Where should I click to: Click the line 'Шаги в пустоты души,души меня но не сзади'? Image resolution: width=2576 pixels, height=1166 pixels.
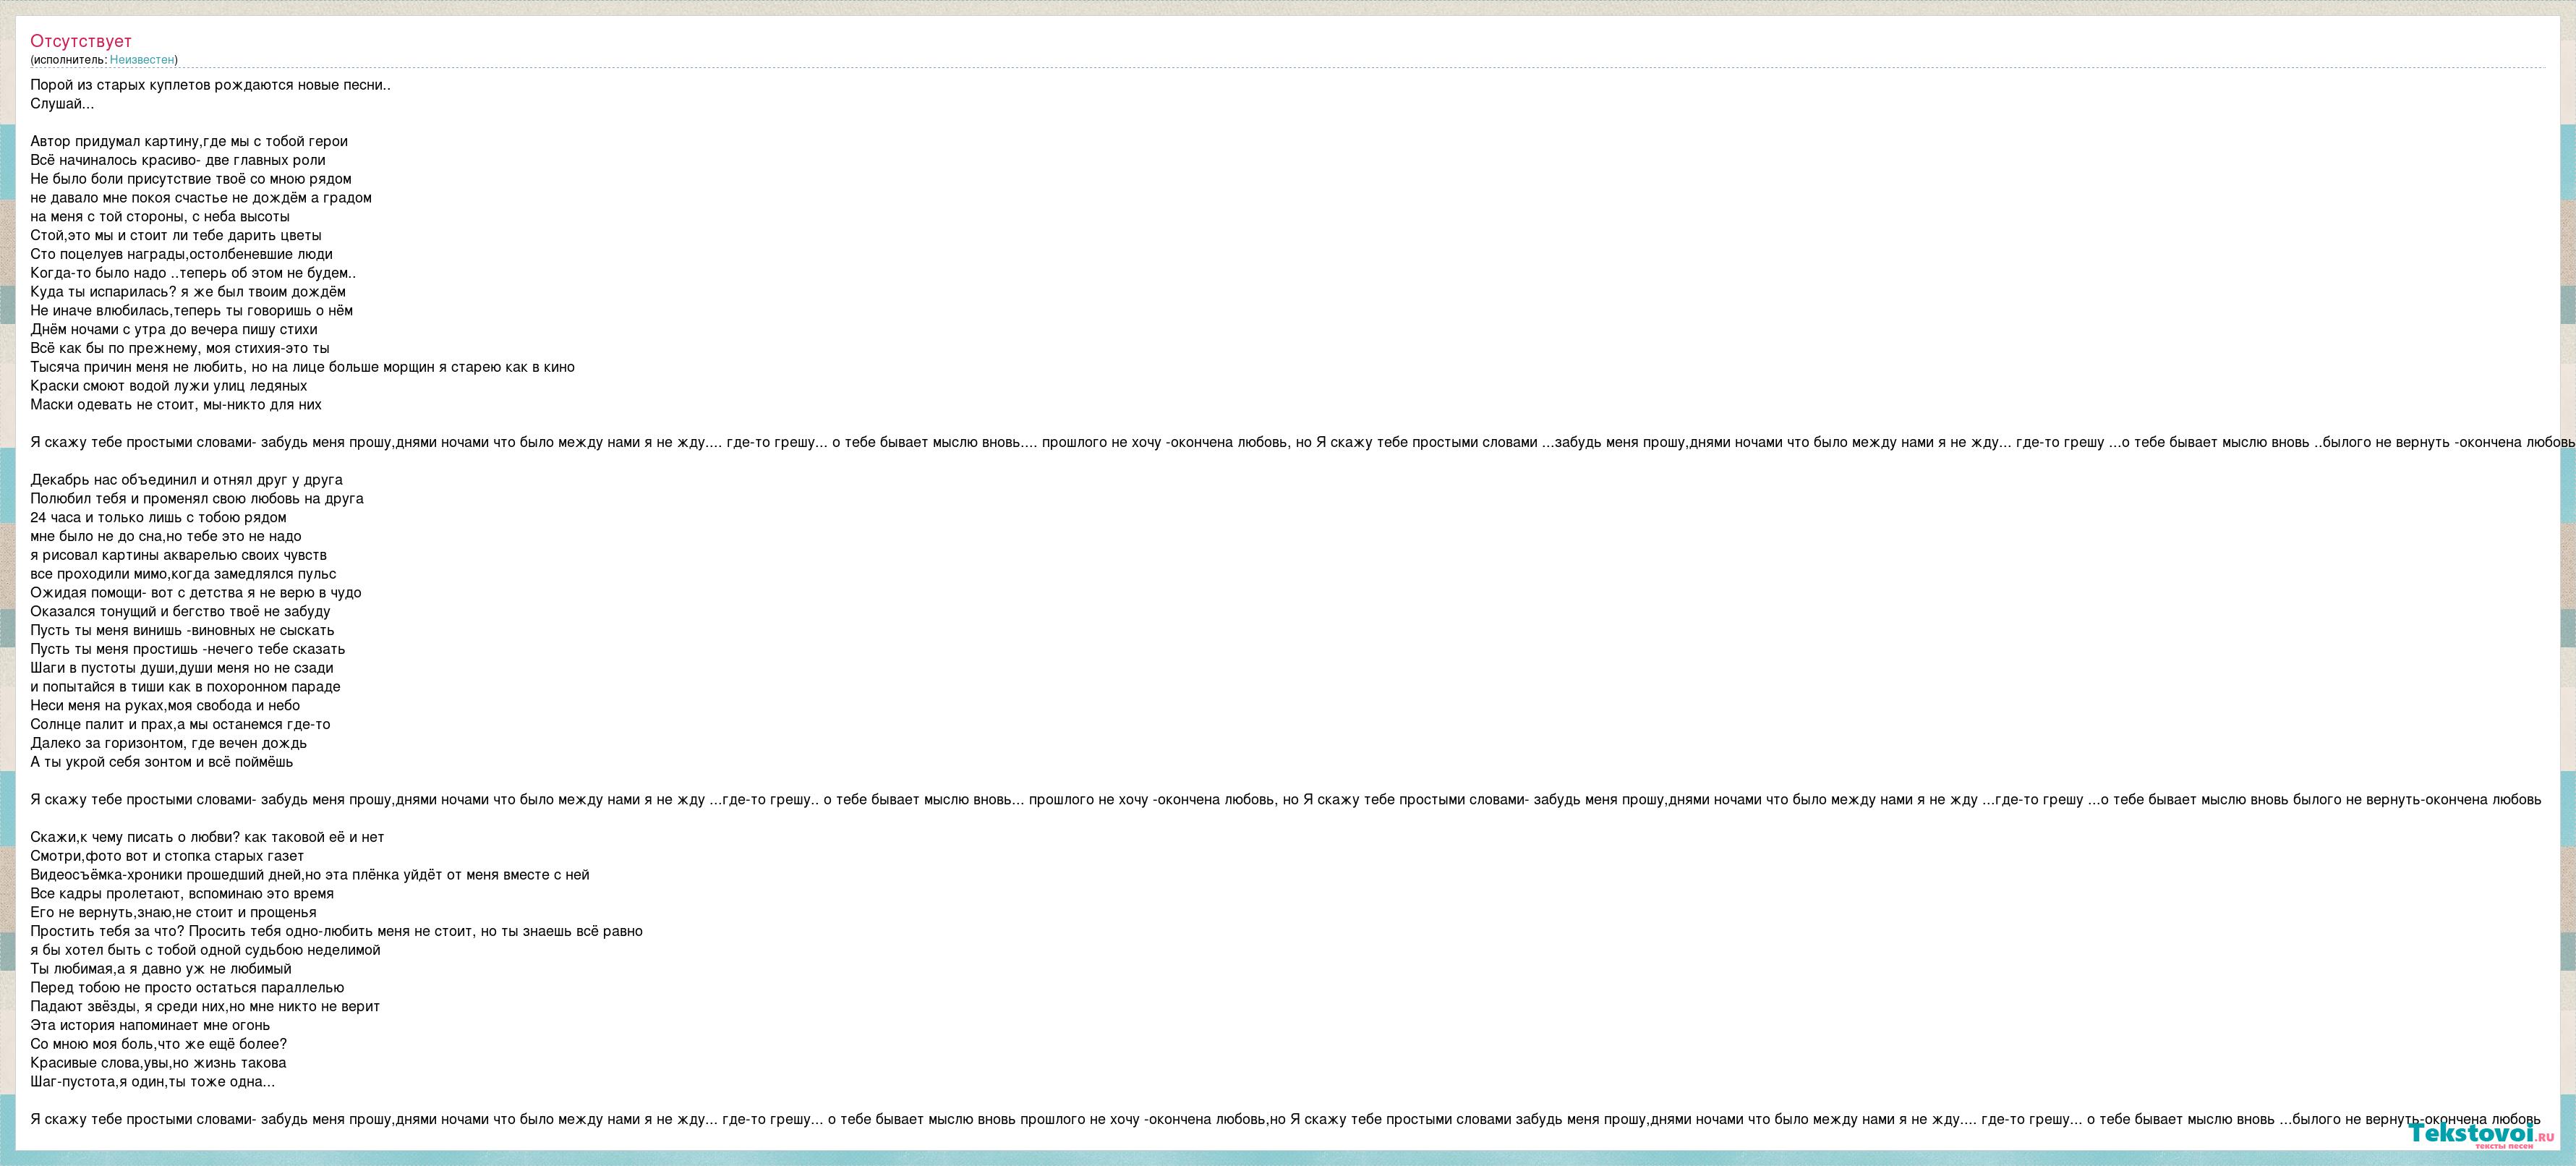(182, 668)
